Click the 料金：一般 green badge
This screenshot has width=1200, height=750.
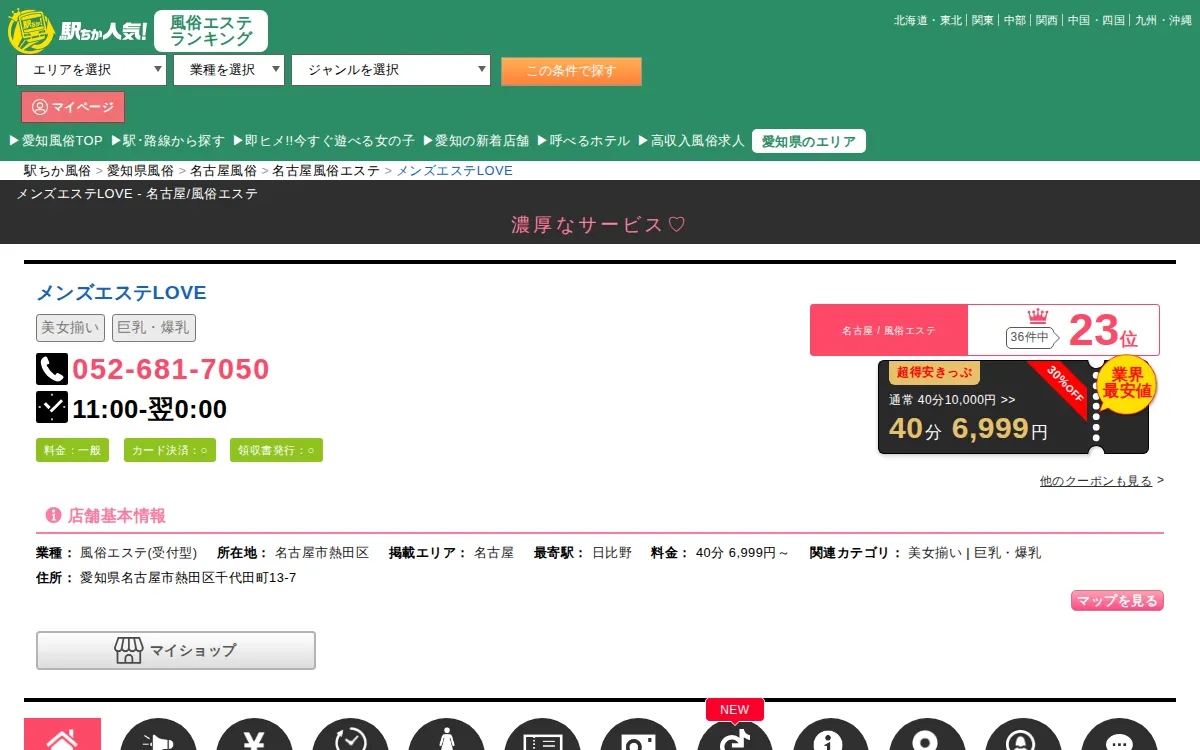[72, 450]
